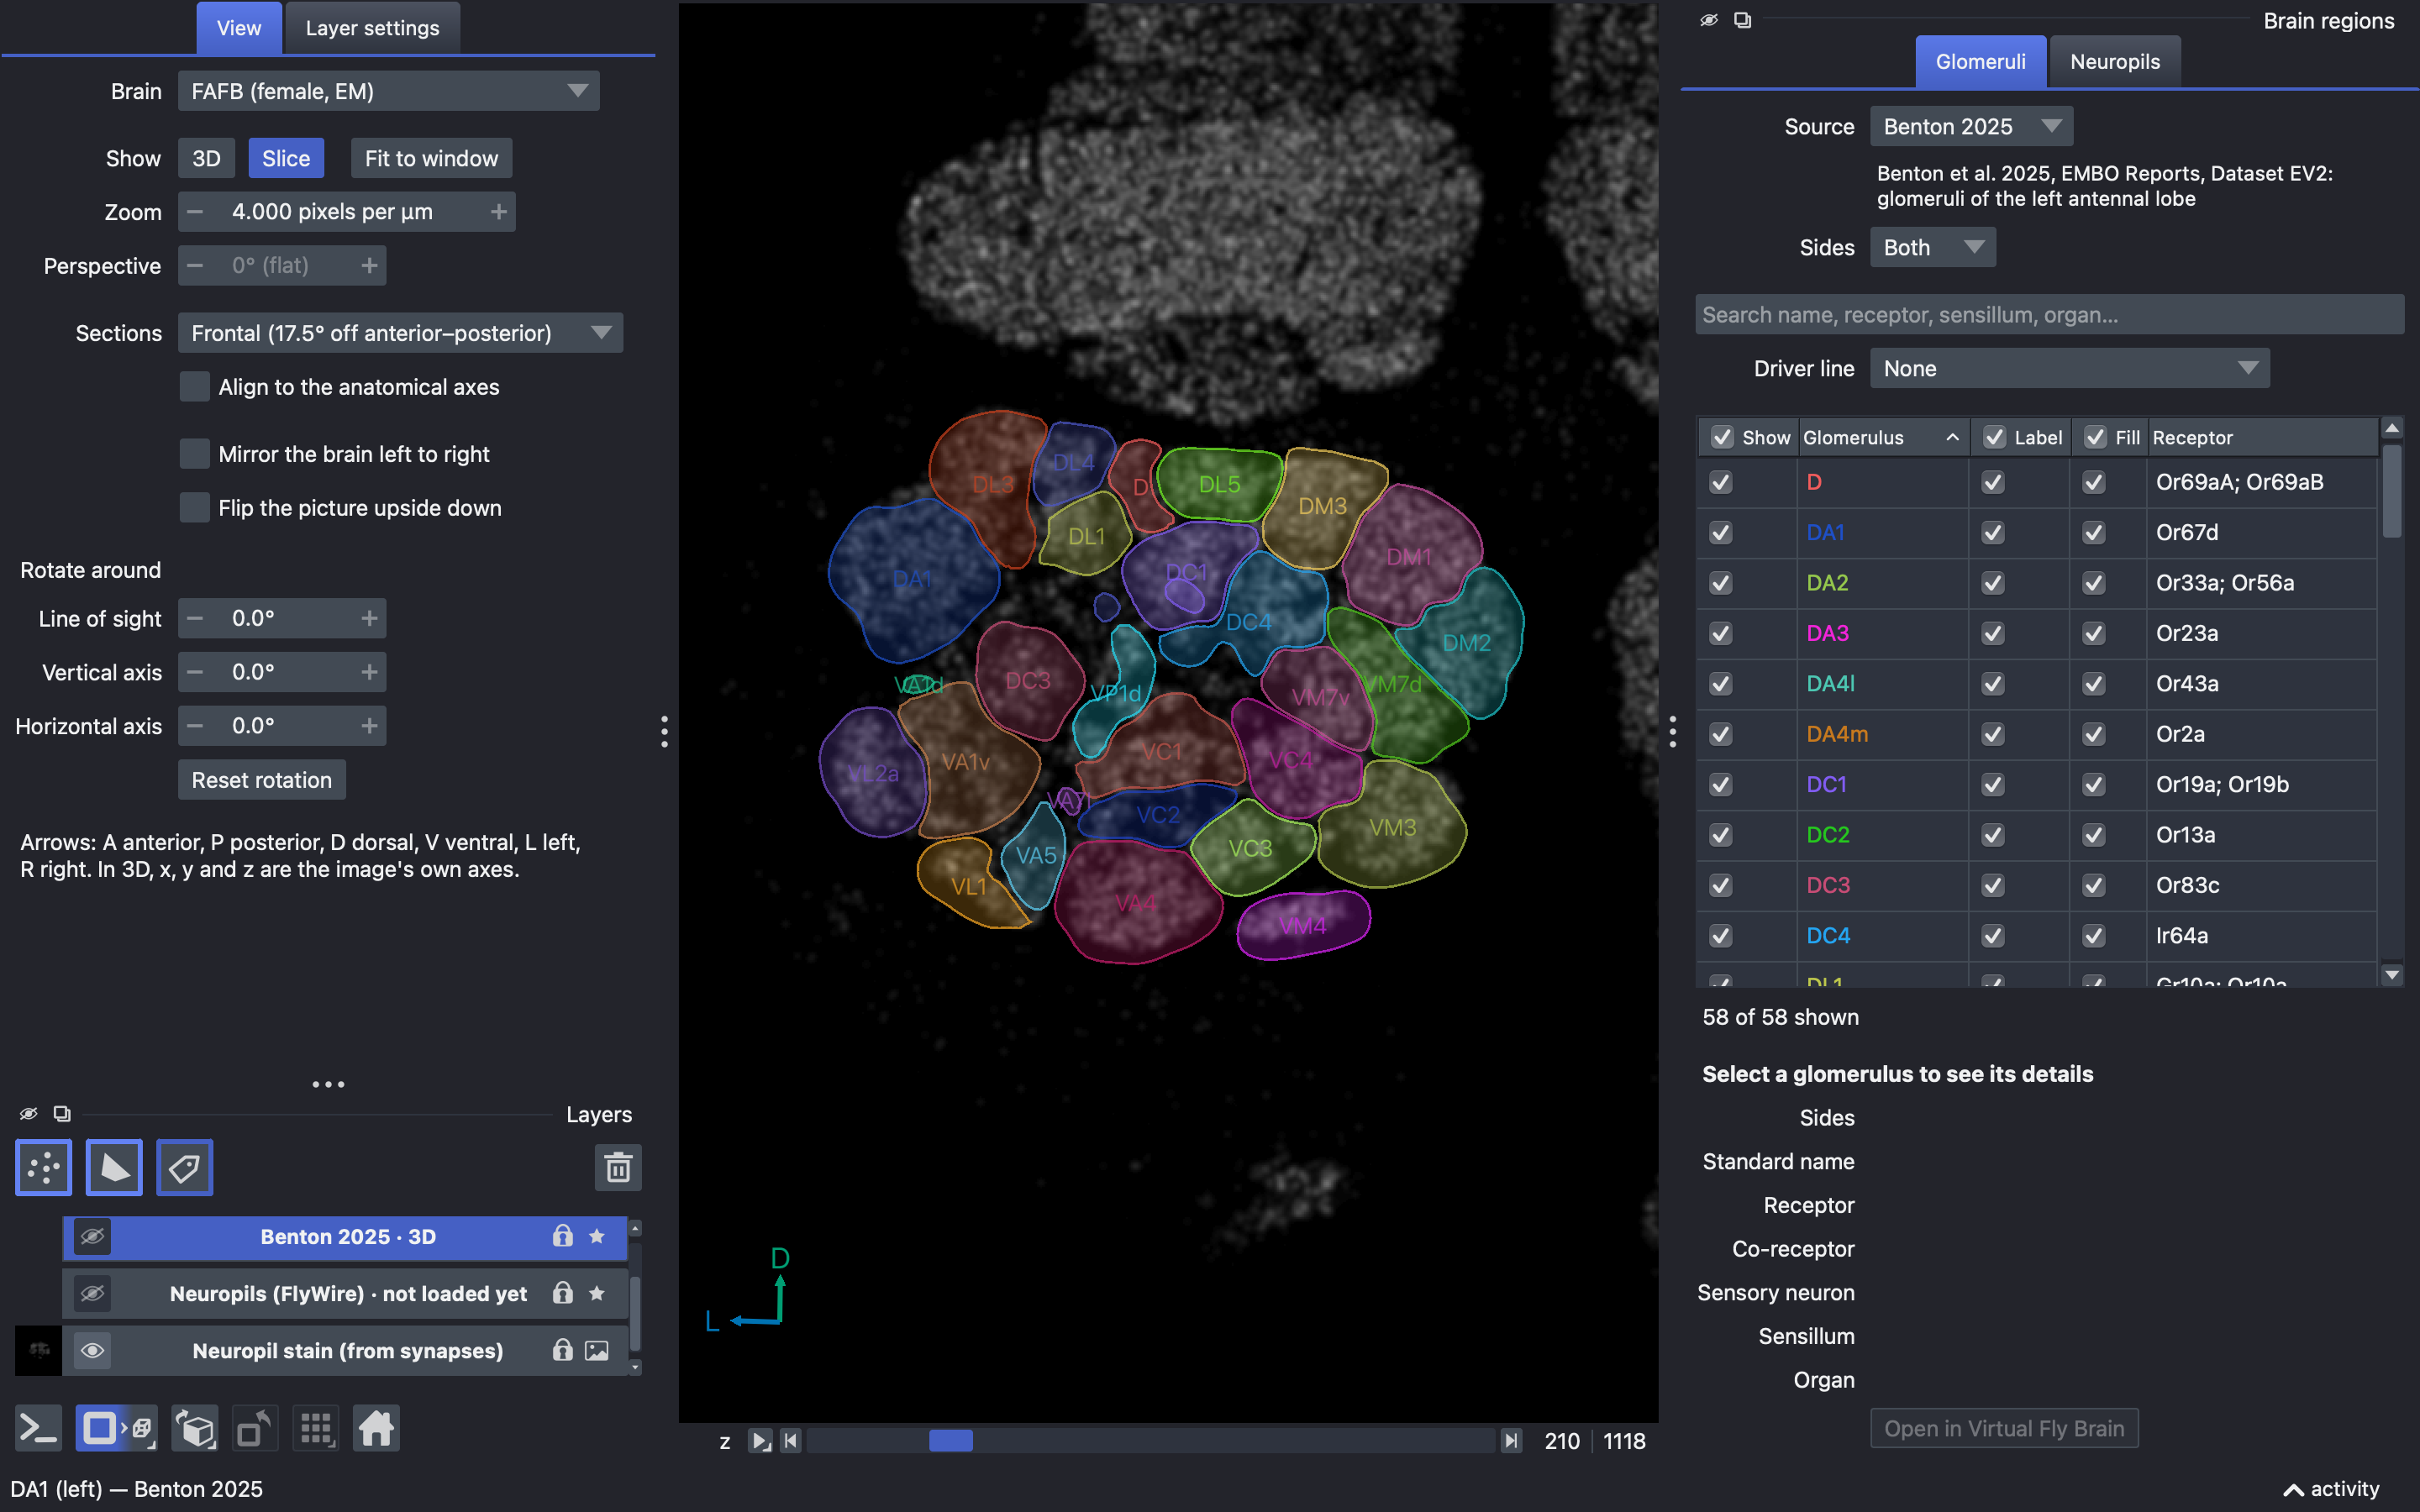This screenshot has width=2420, height=1512.
Task: Delete the selected layer with trash icon
Action: tap(618, 1167)
